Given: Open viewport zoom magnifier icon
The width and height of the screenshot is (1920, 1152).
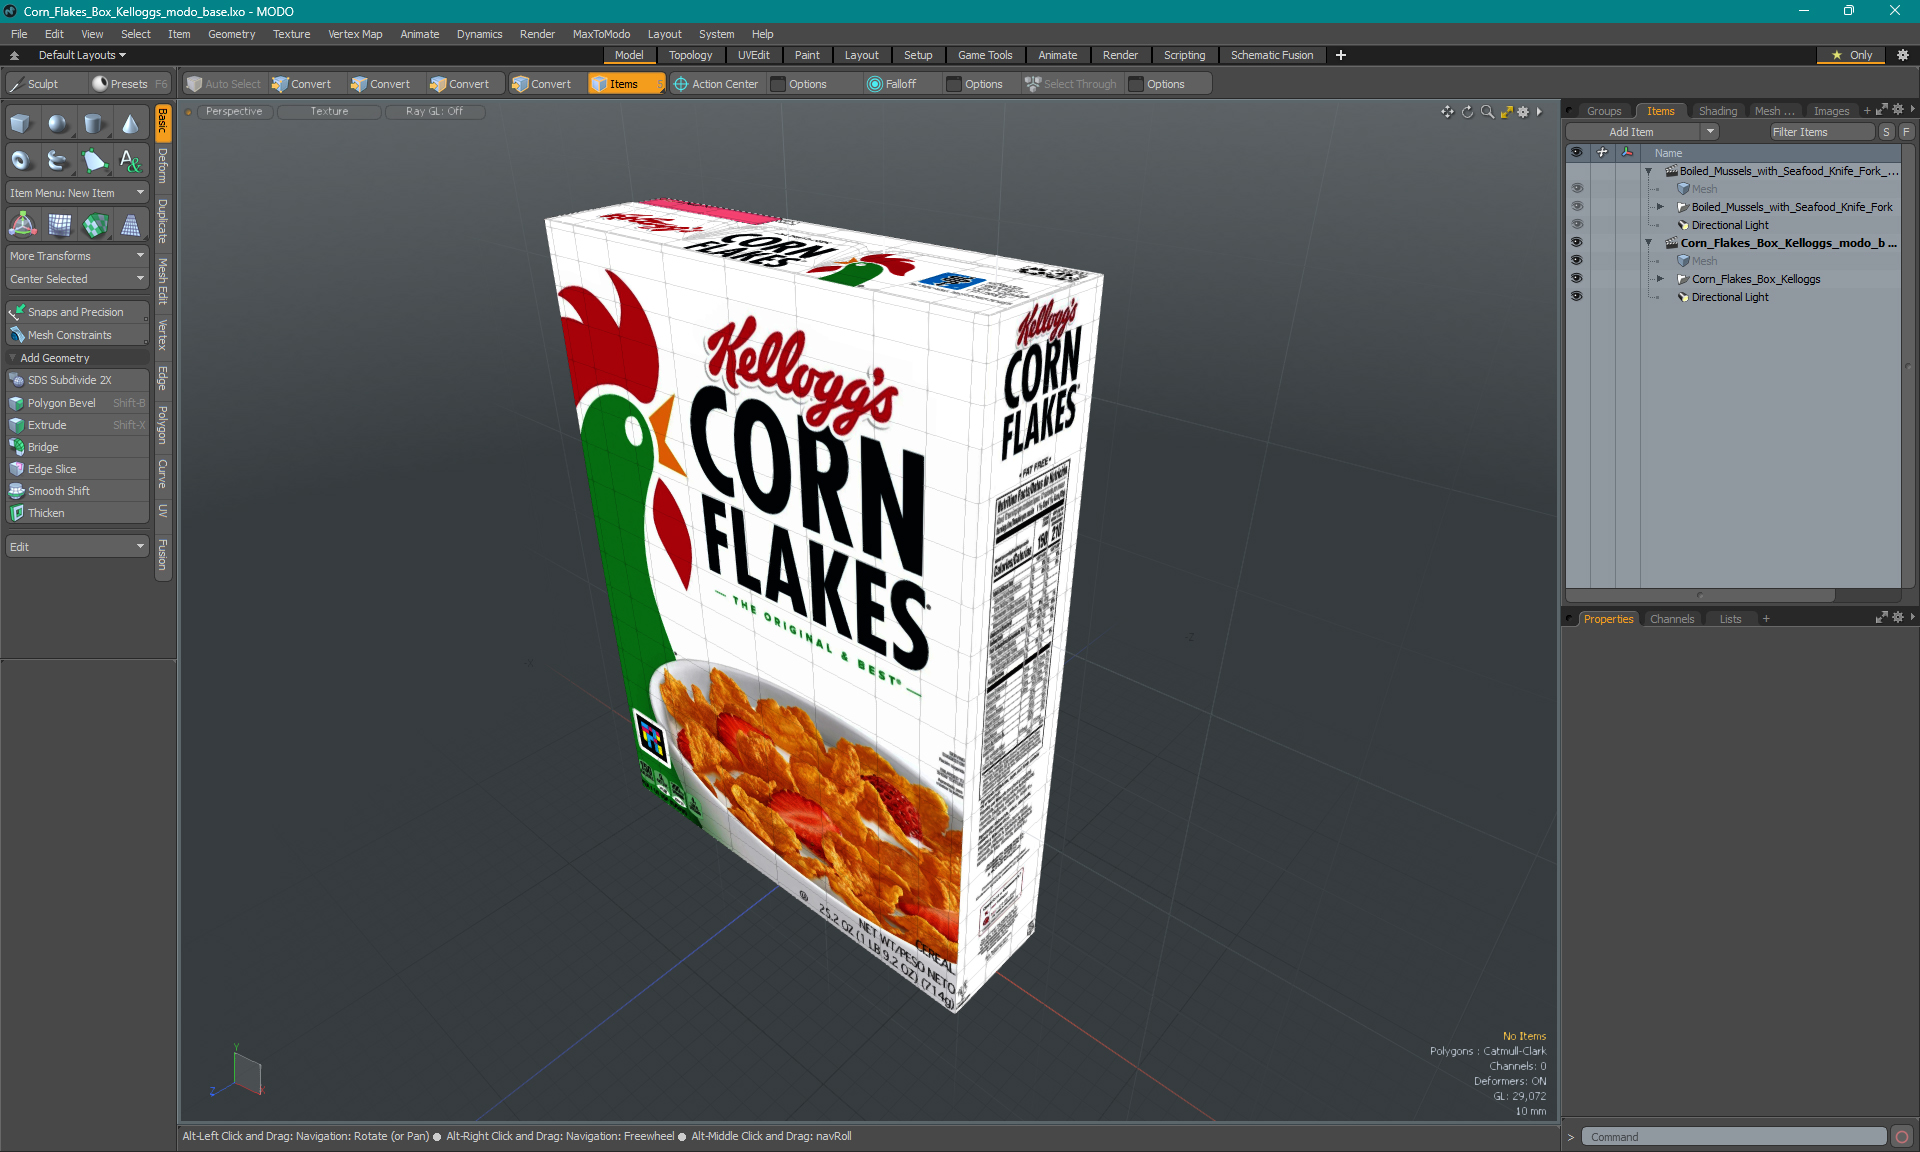Looking at the screenshot, I should coord(1487,112).
